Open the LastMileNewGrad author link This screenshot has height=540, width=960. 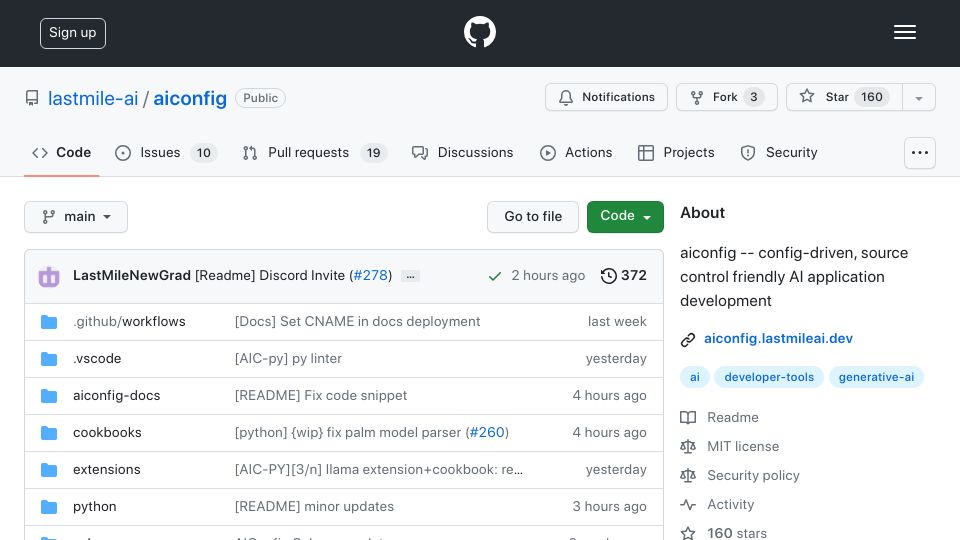coord(132,276)
